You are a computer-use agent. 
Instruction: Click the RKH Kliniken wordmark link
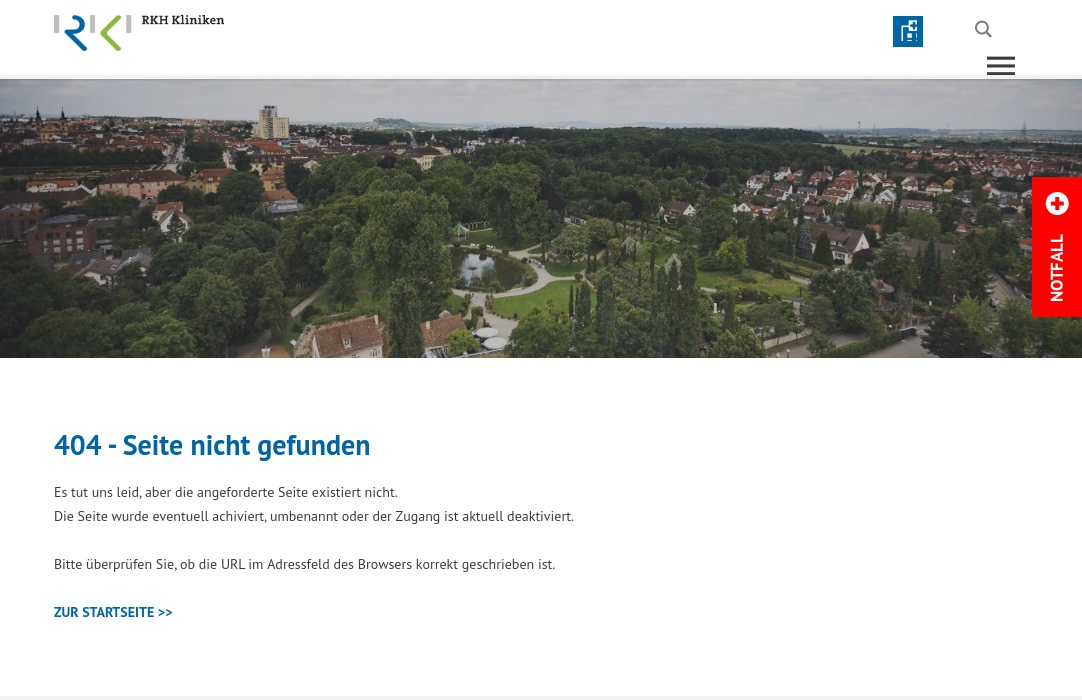[183, 20]
